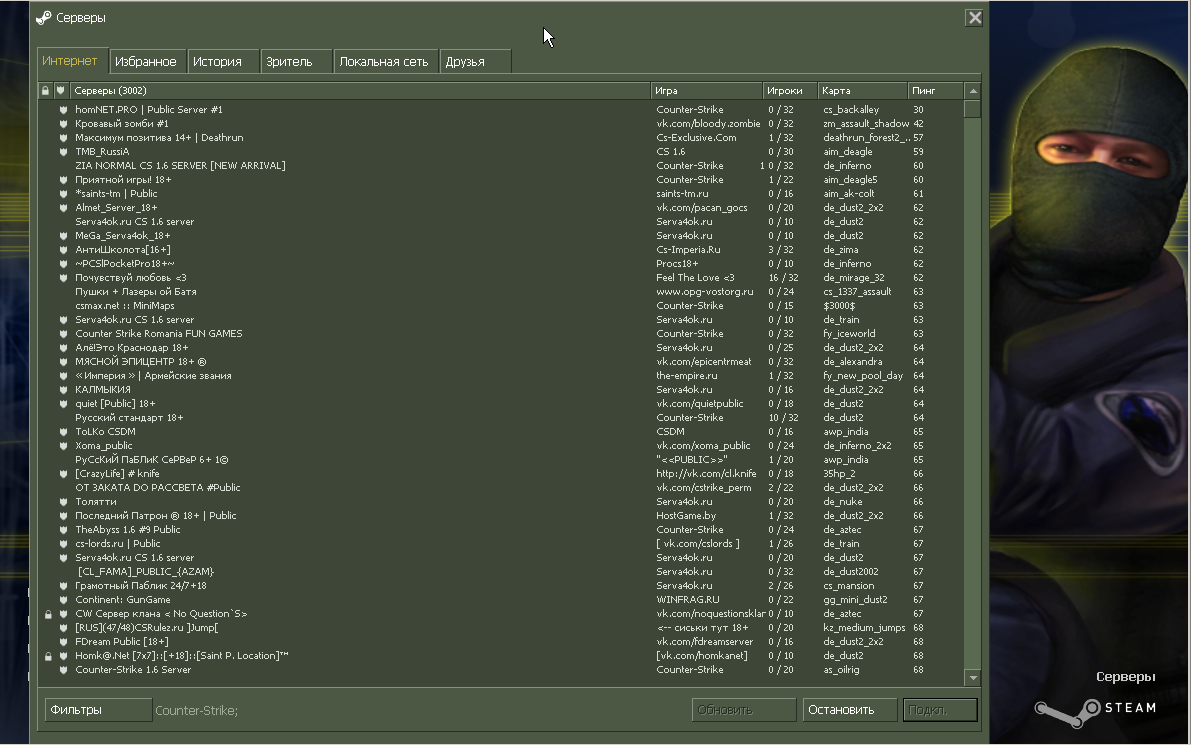The width and height of the screenshot is (1191, 746).
Task: Click the Steam icon in the title bar
Action: (44, 17)
